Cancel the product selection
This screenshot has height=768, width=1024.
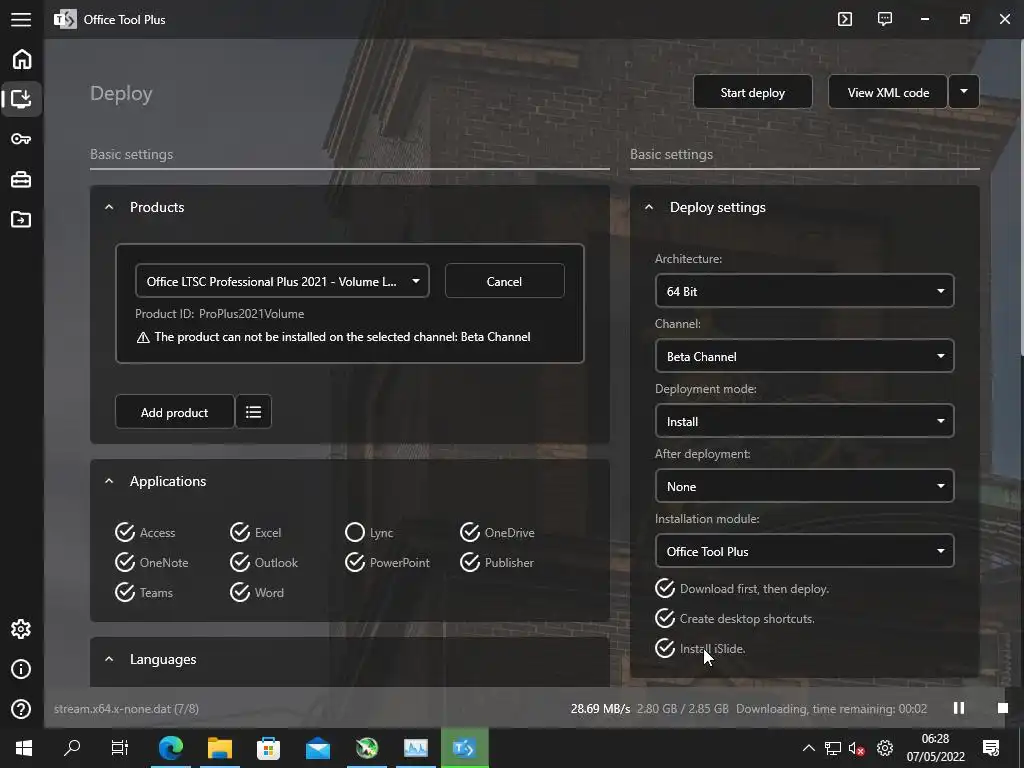[x=504, y=281]
